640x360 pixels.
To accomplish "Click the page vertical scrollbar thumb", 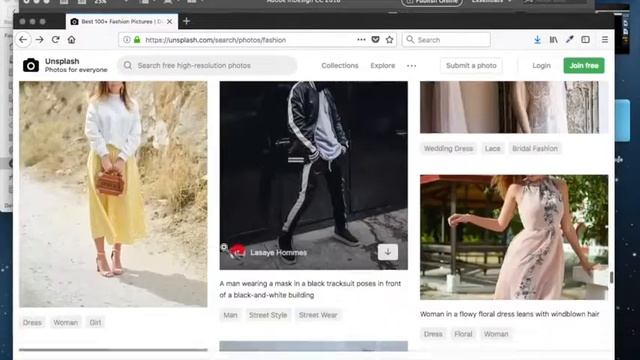I will [611, 277].
